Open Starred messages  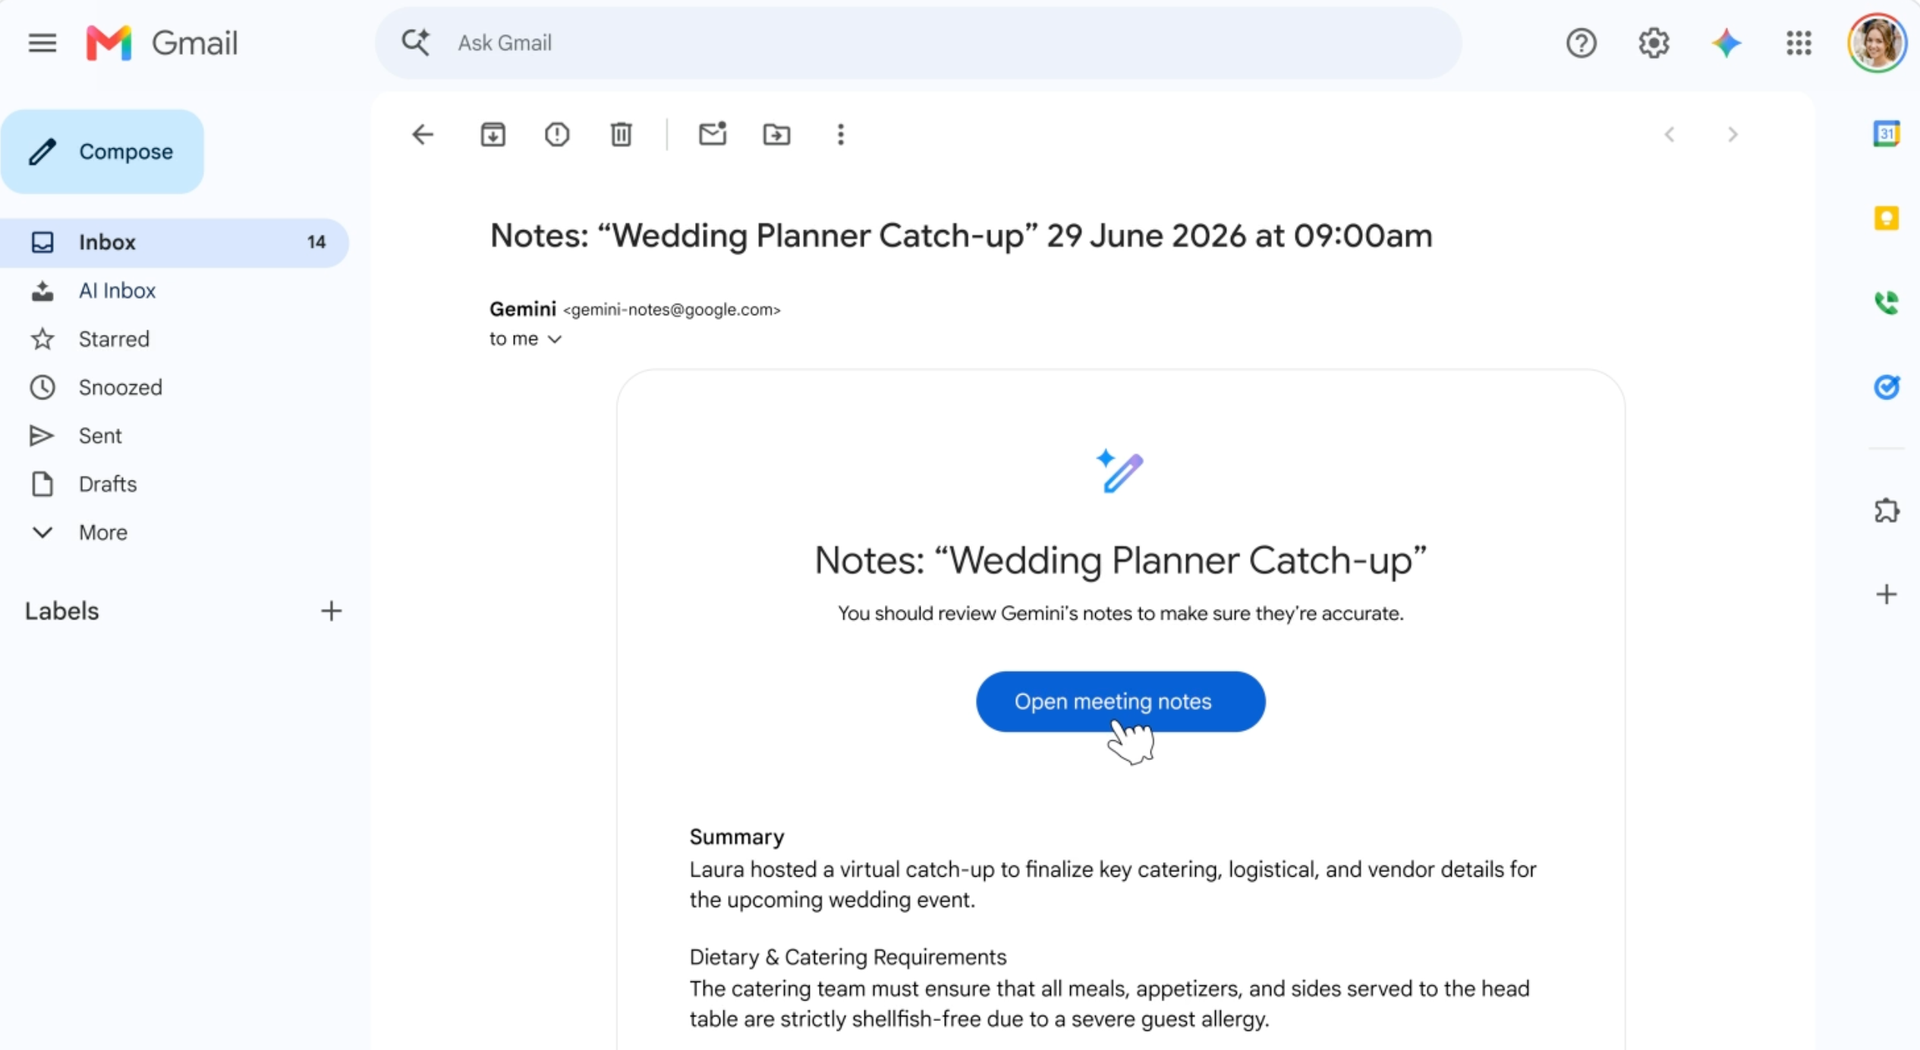coord(114,339)
